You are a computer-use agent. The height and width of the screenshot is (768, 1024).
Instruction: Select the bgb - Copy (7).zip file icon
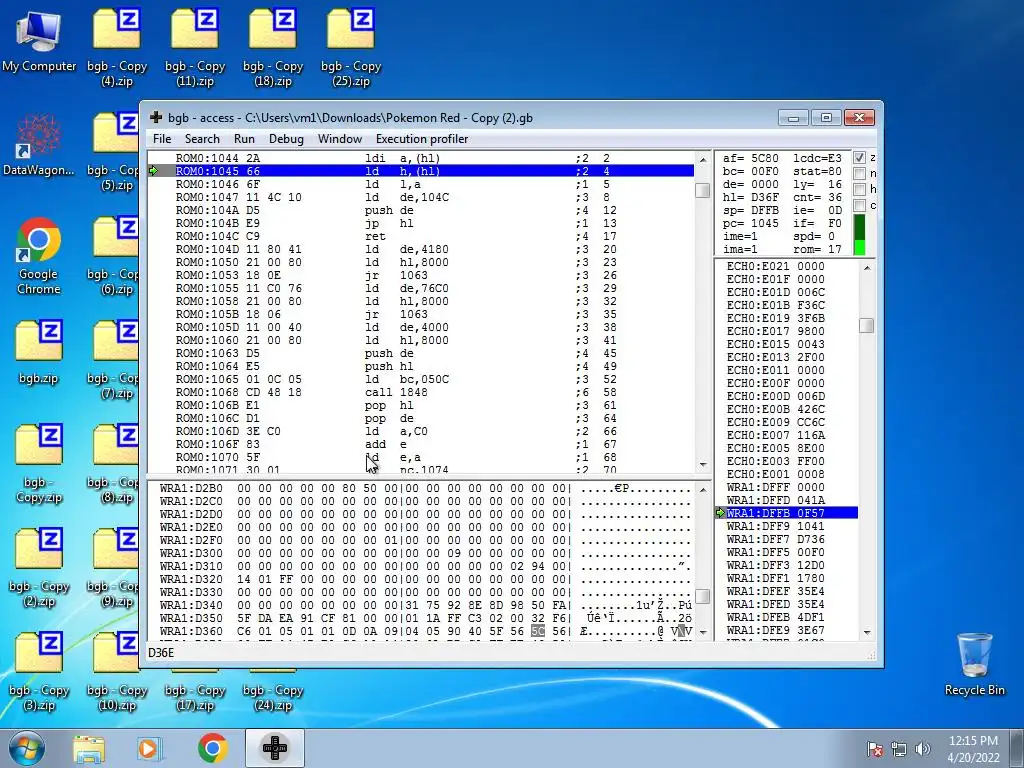[x=114, y=359]
